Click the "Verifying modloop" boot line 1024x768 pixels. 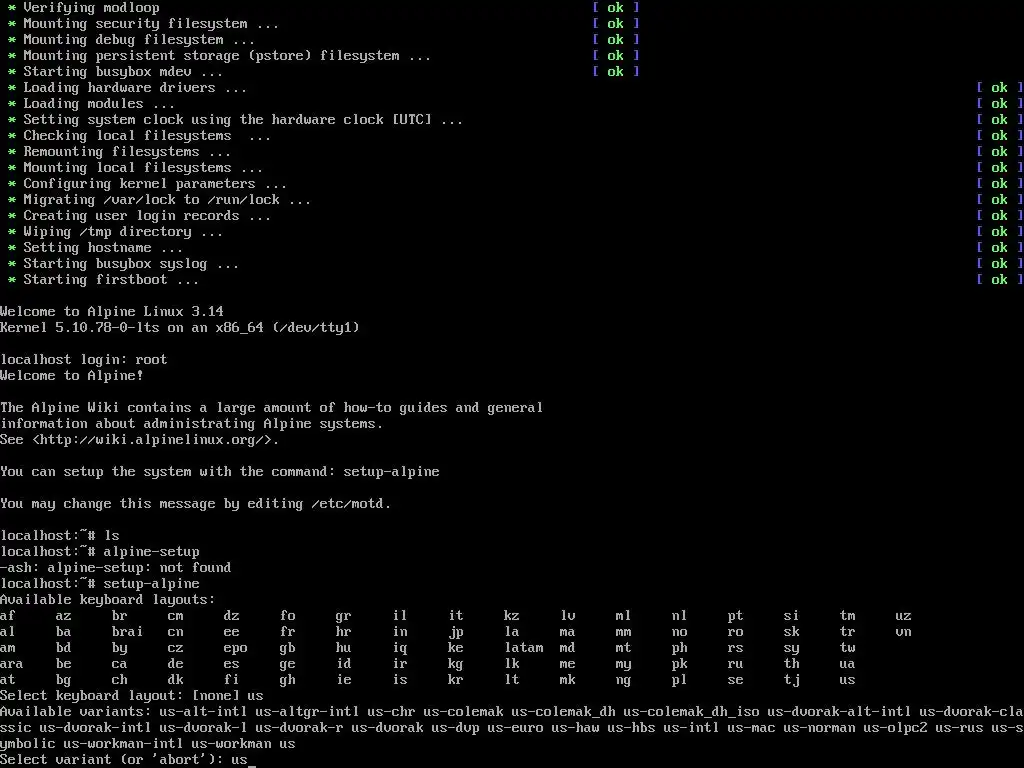[91, 8]
